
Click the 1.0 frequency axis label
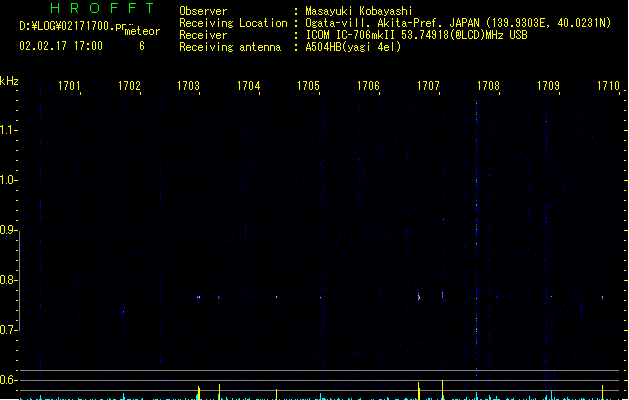coord(8,180)
